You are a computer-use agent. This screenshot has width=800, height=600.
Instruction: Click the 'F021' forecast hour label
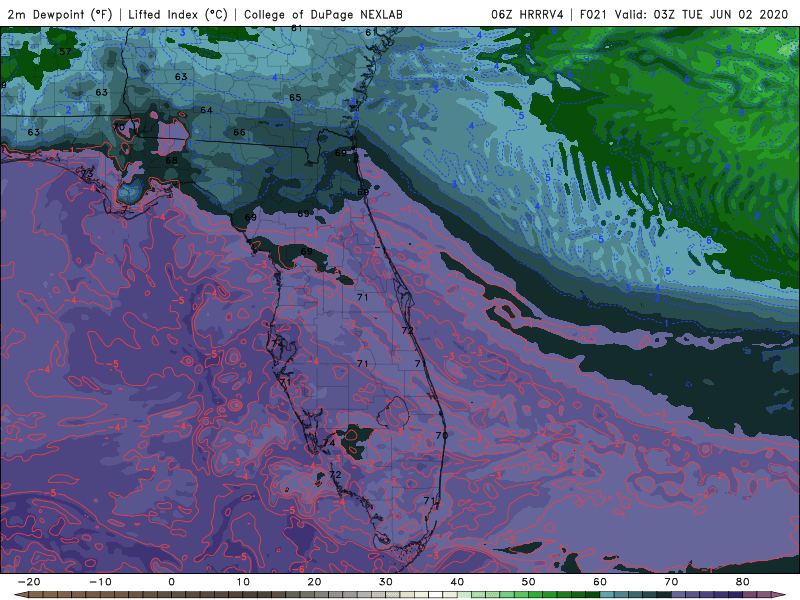click(x=594, y=14)
